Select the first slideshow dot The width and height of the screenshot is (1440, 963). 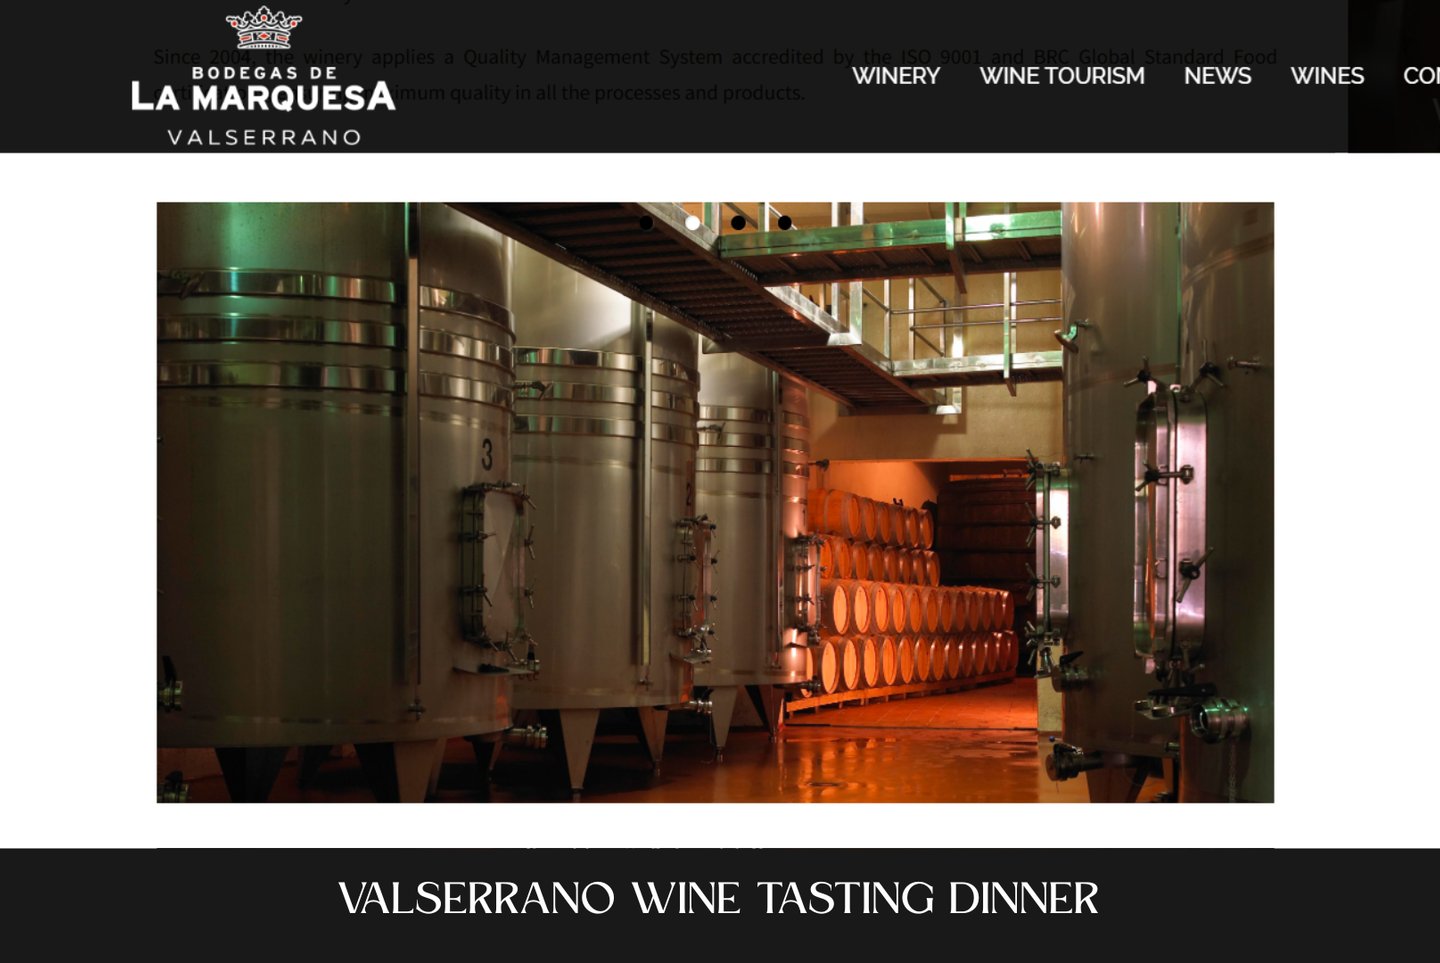[646, 223]
